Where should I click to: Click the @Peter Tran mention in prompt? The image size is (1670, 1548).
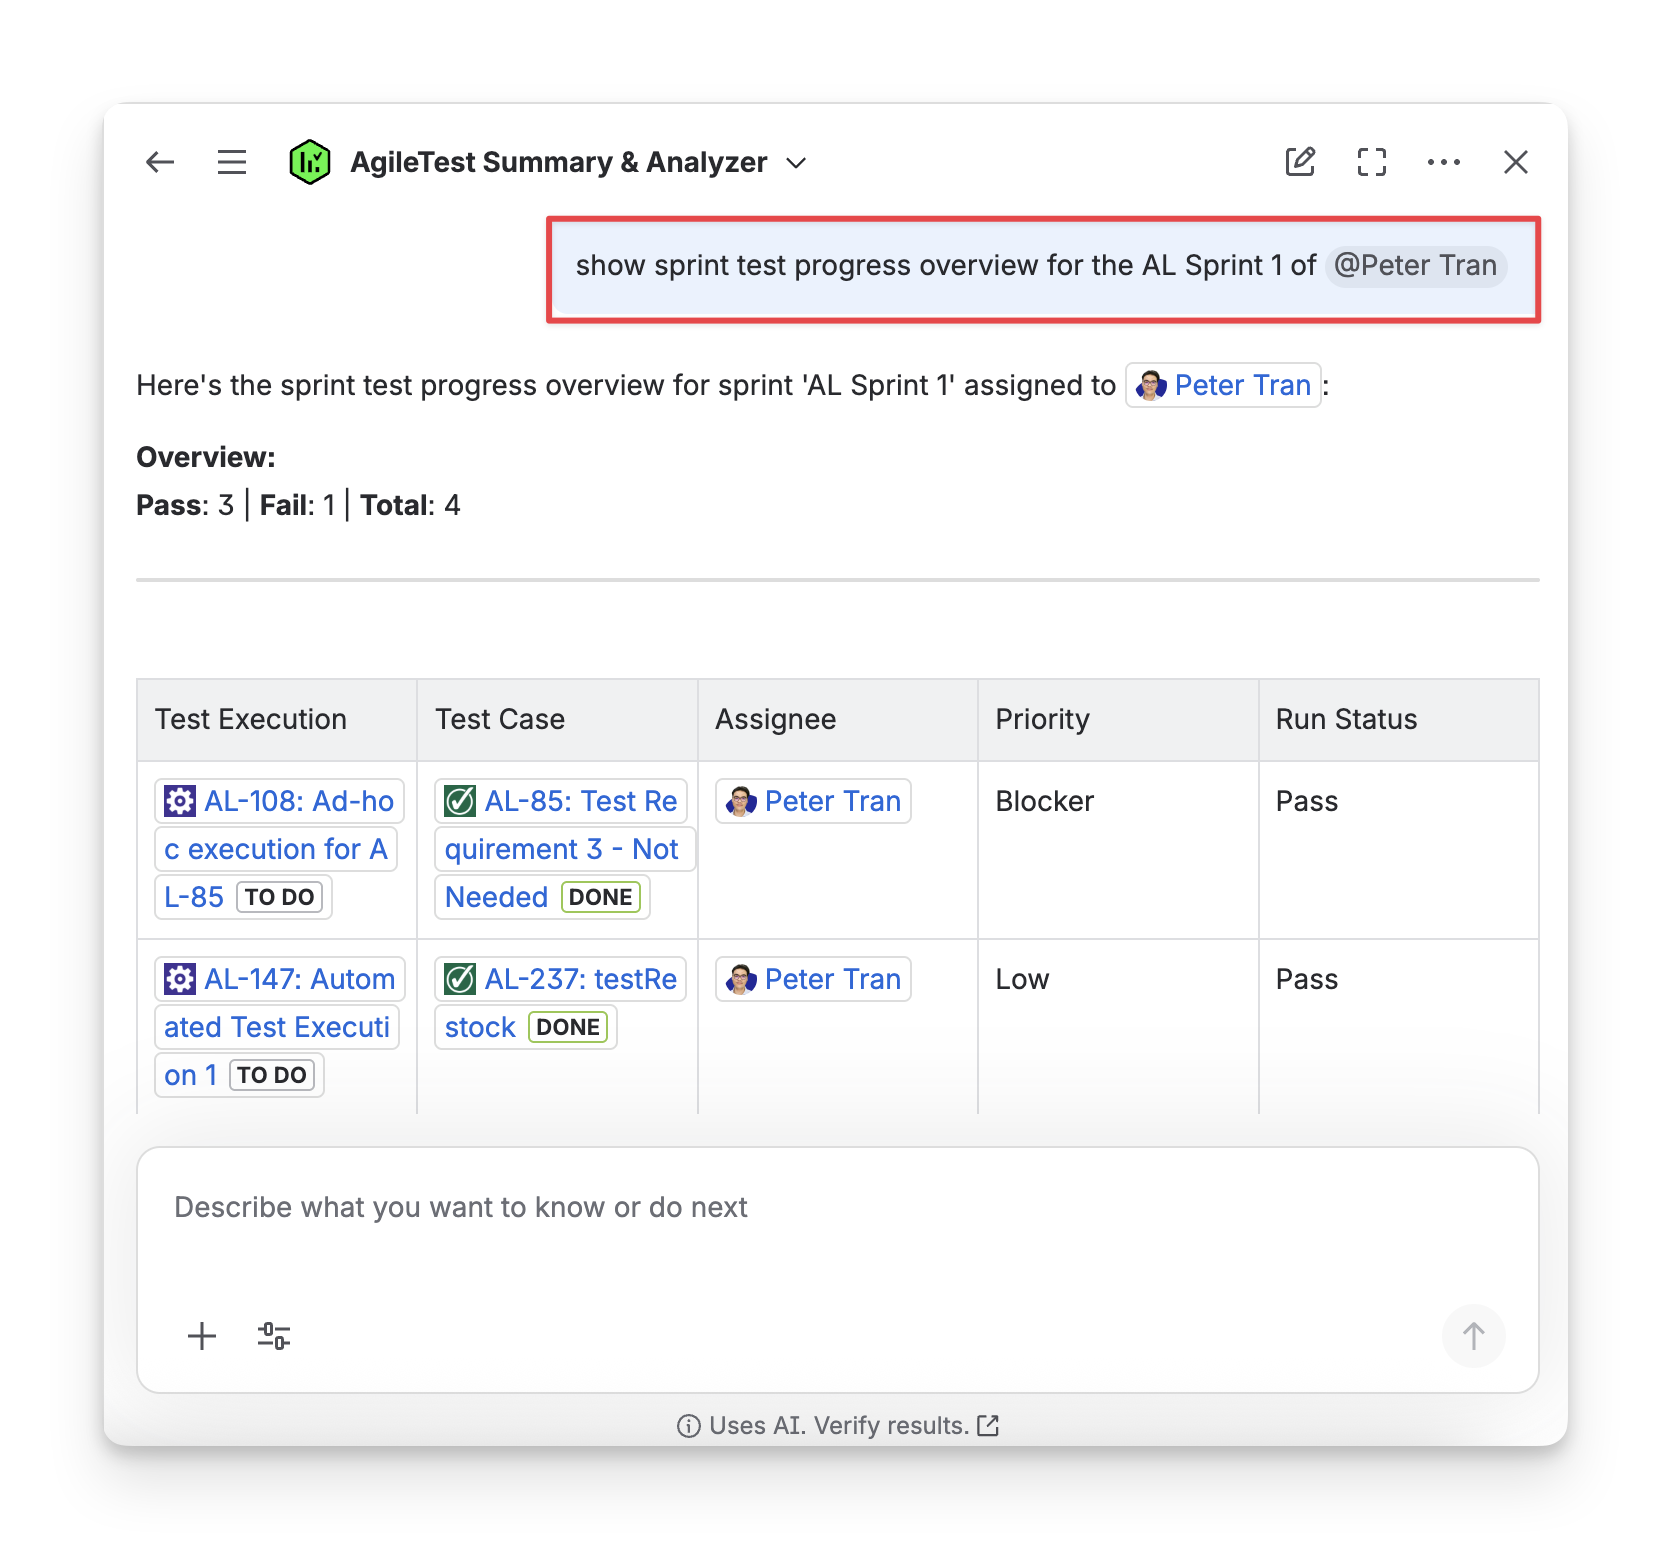click(x=1415, y=266)
